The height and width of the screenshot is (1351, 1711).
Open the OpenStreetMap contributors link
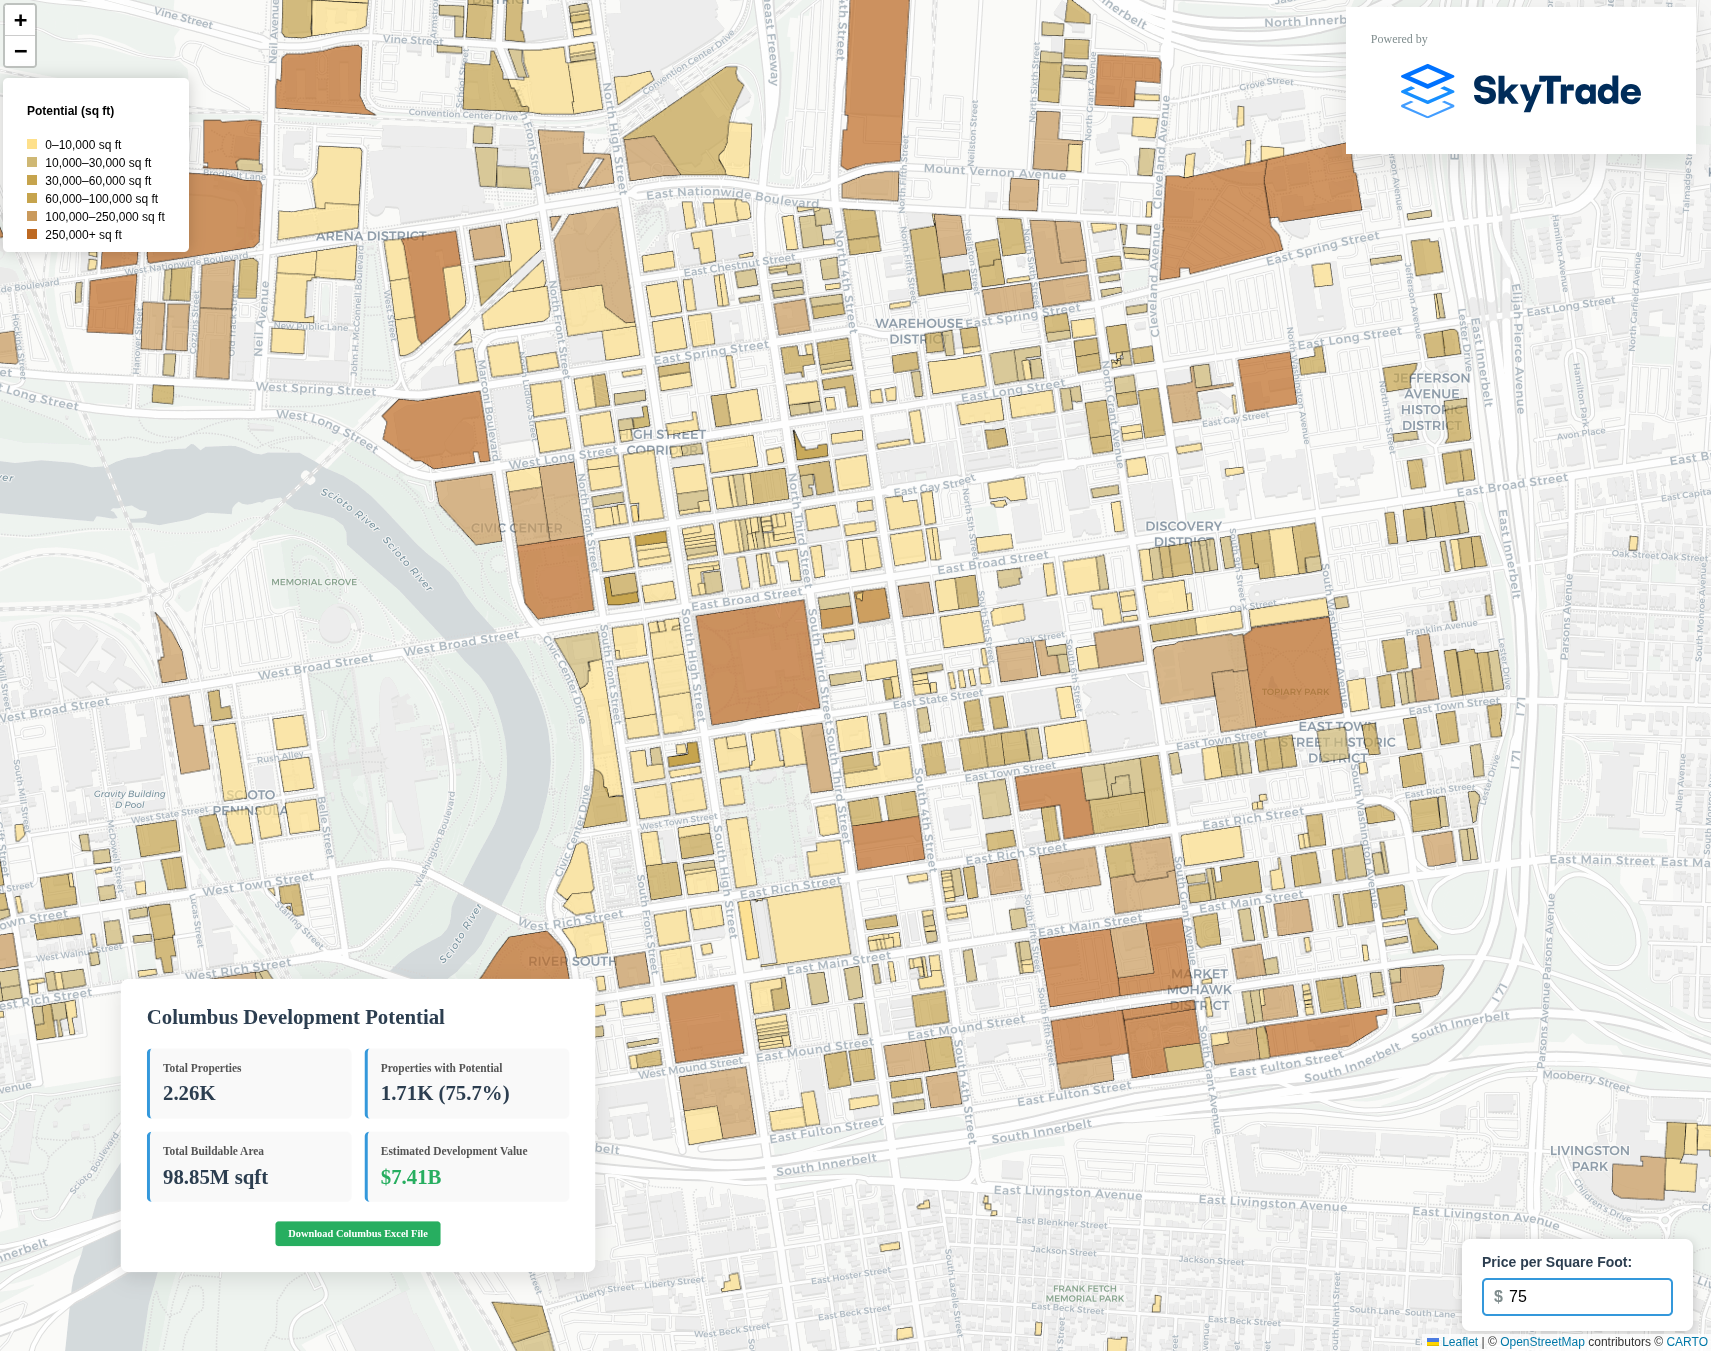pyautogui.click(x=1541, y=1342)
